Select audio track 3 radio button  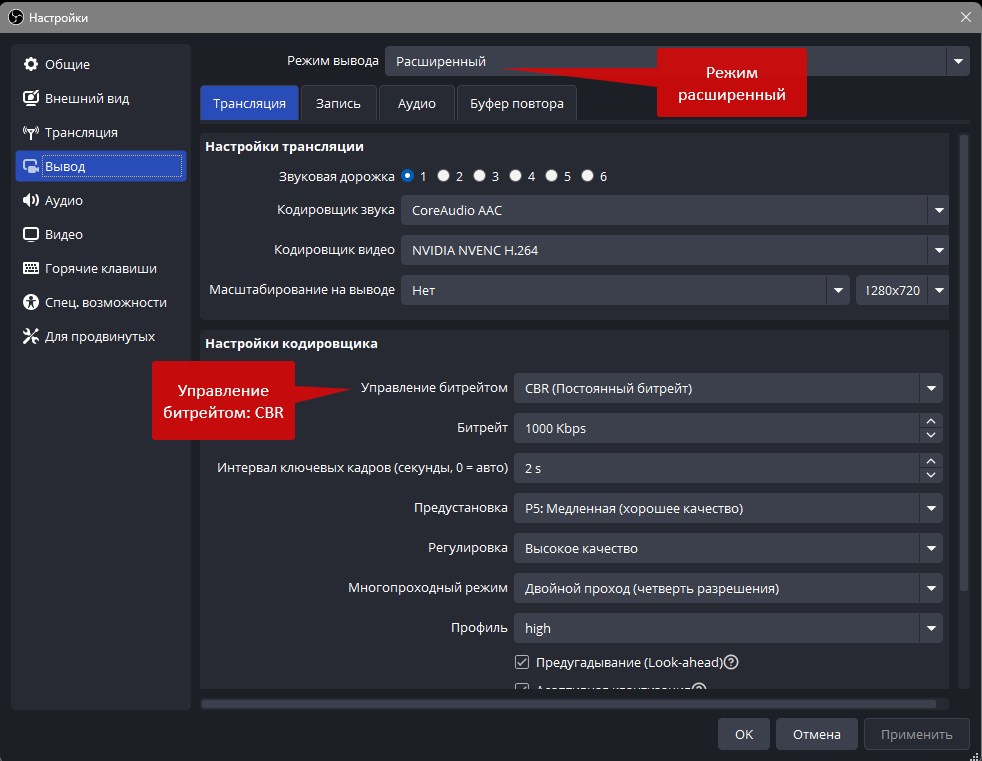click(x=480, y=176)
